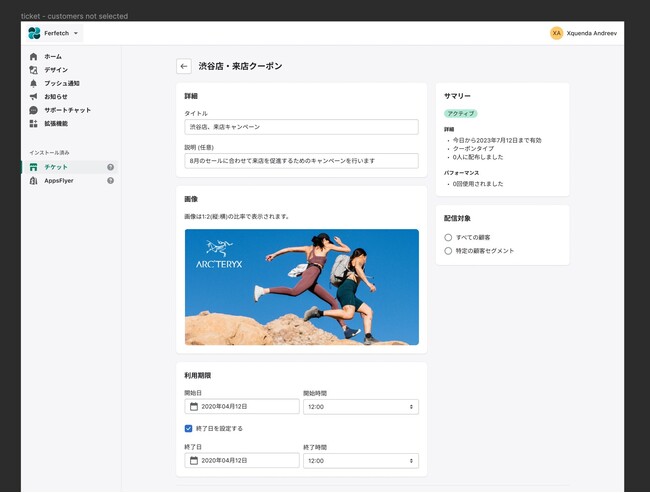Click the push notification bell icon
The height and width of the screenshot is (493, 650).
(x=34, y=83)
